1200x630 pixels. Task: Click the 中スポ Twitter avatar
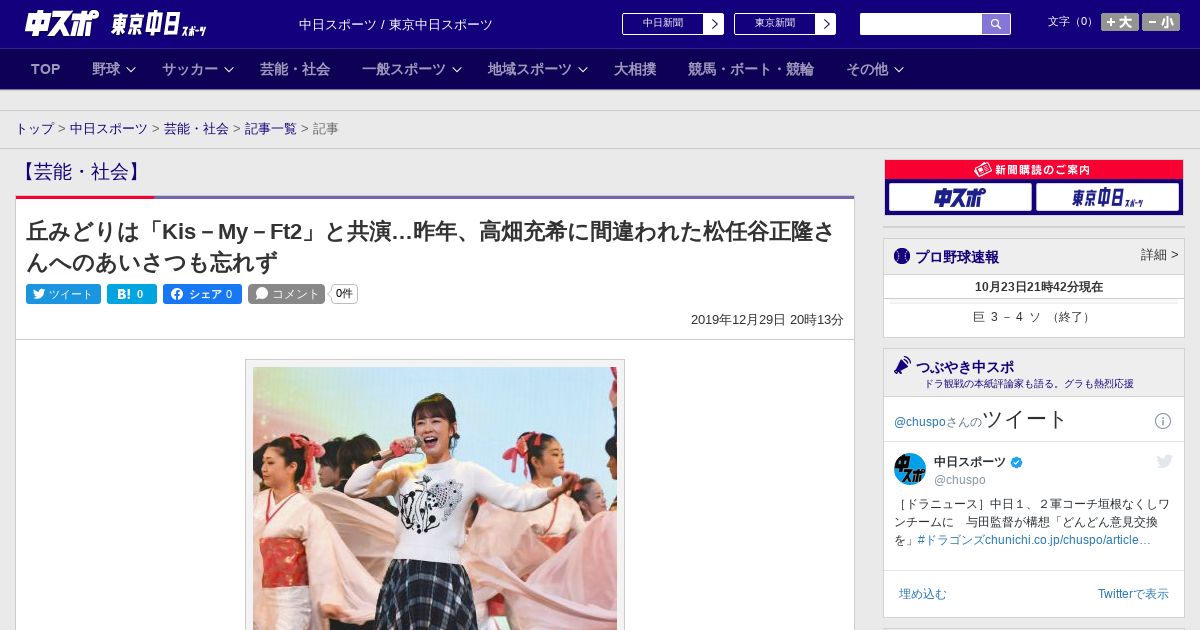(910, 469)
